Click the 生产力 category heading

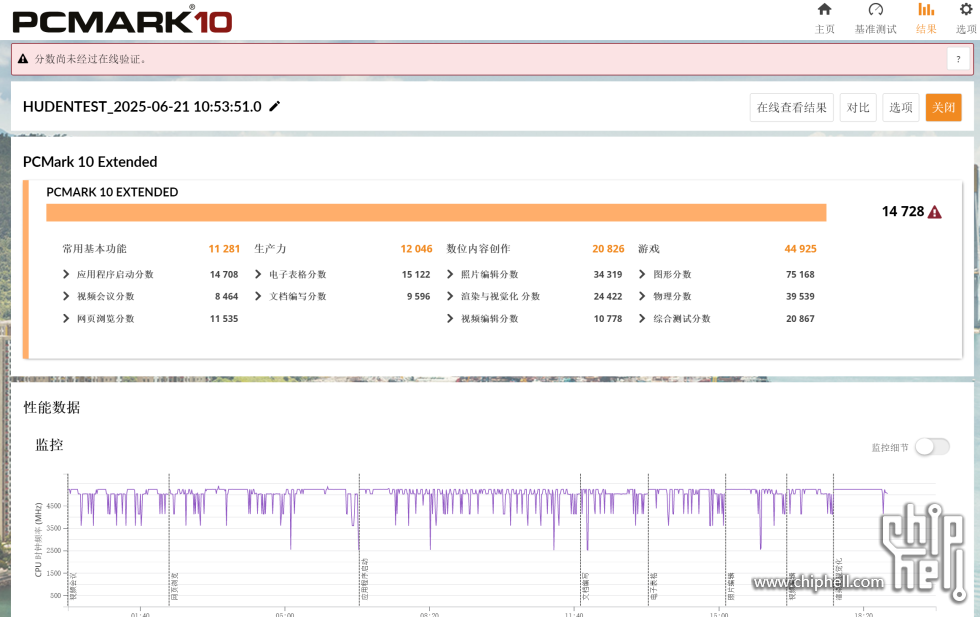pyautogui.click(x=271, y=249)
